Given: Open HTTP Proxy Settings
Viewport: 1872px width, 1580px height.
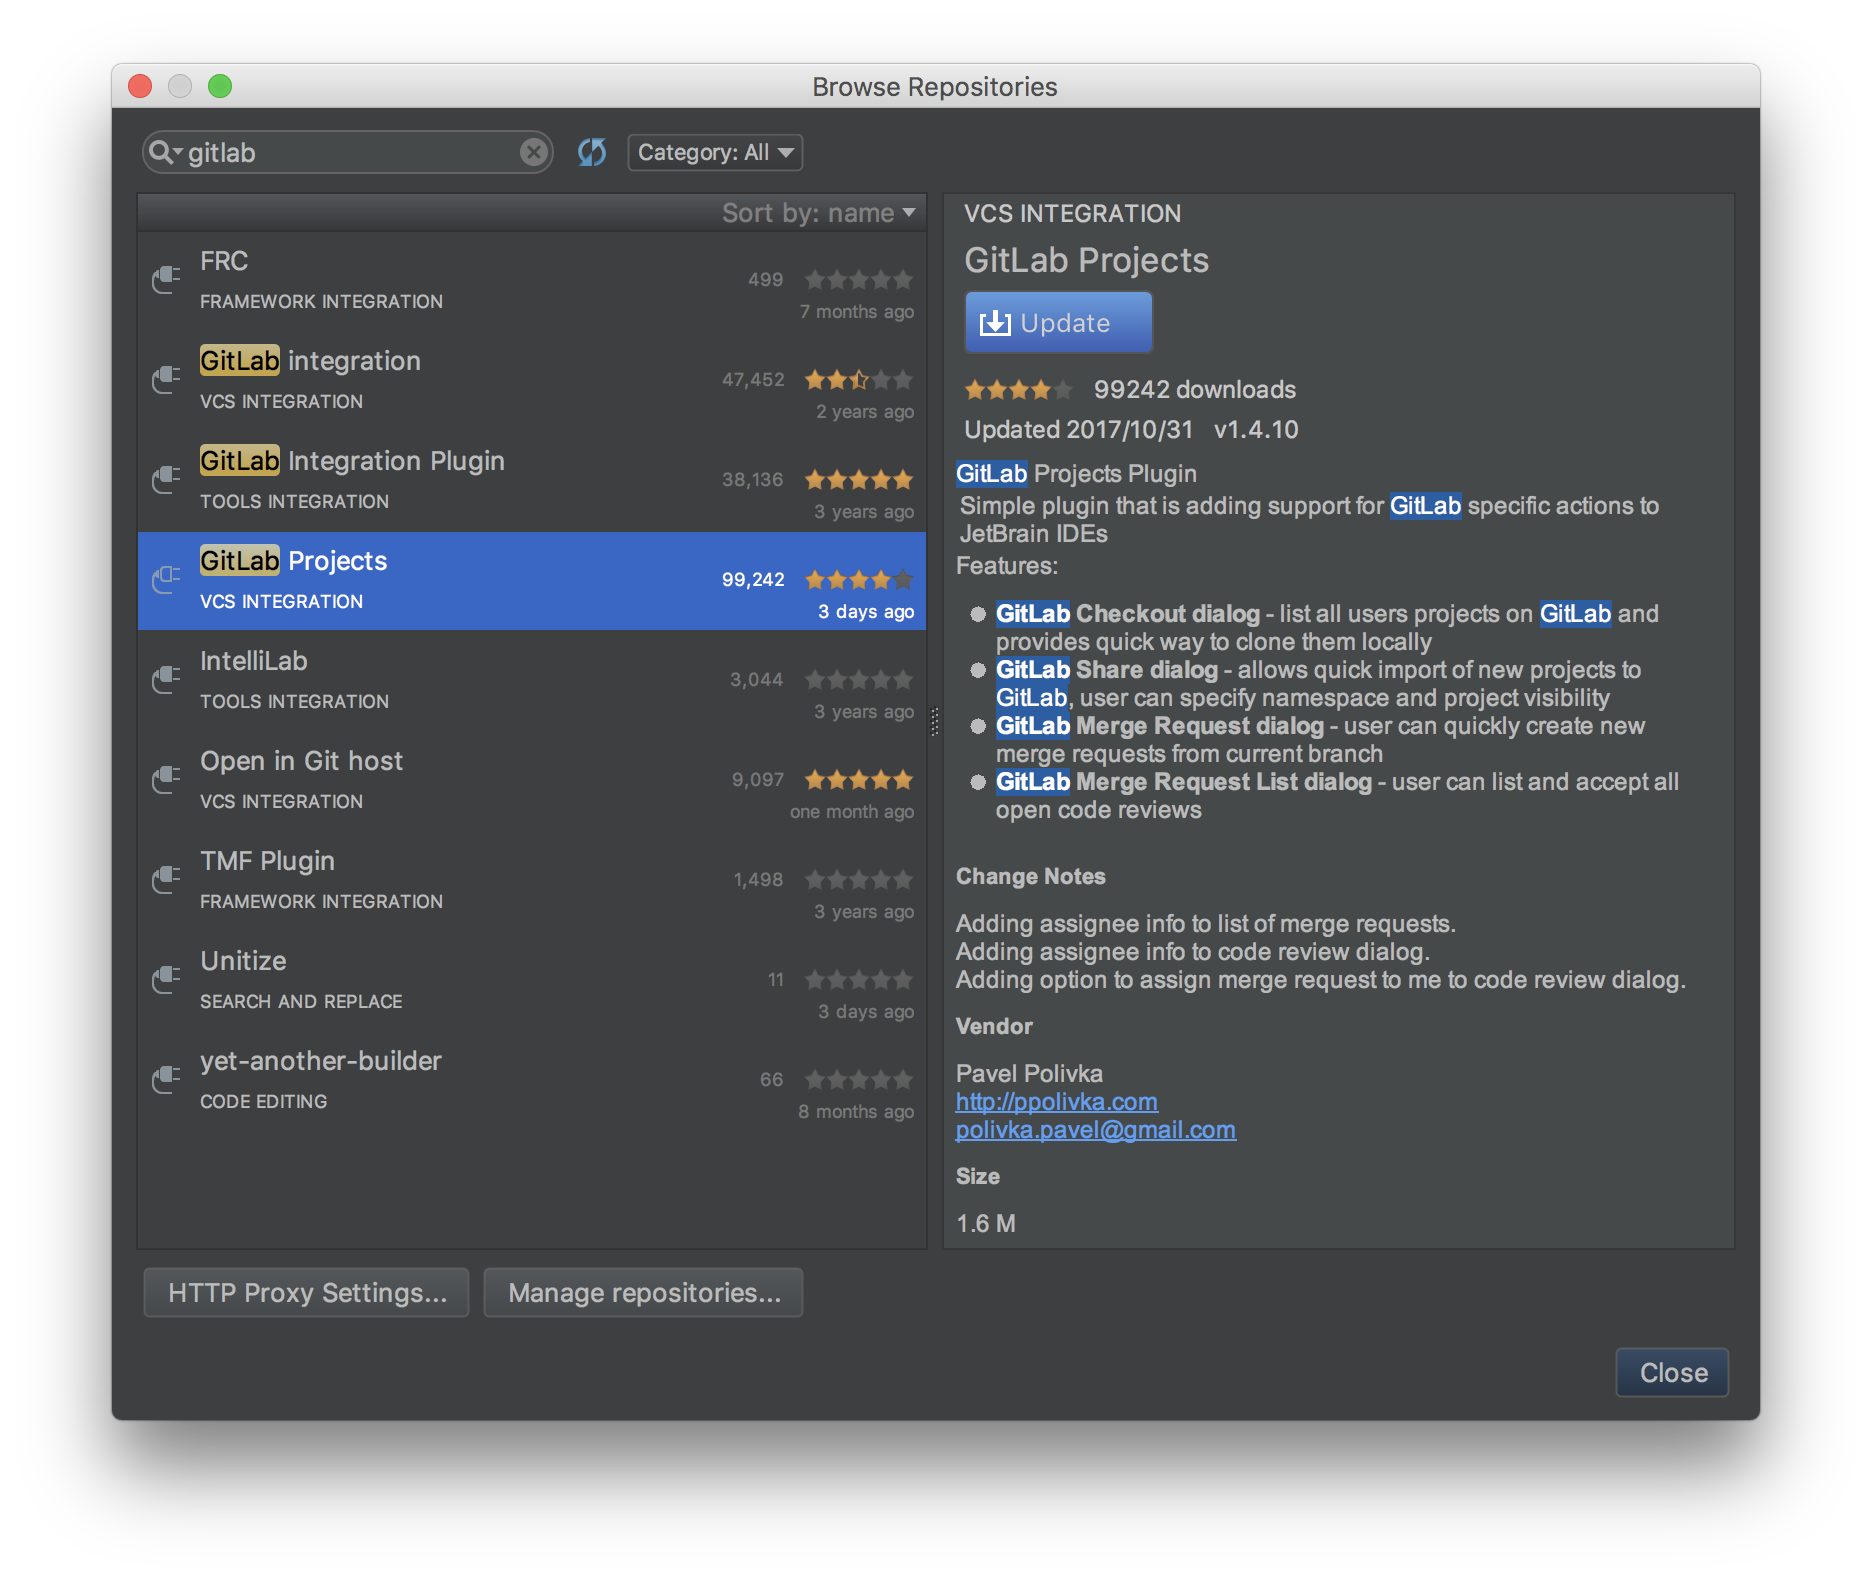Looking at the screenshot, I should pos(306,1292).
